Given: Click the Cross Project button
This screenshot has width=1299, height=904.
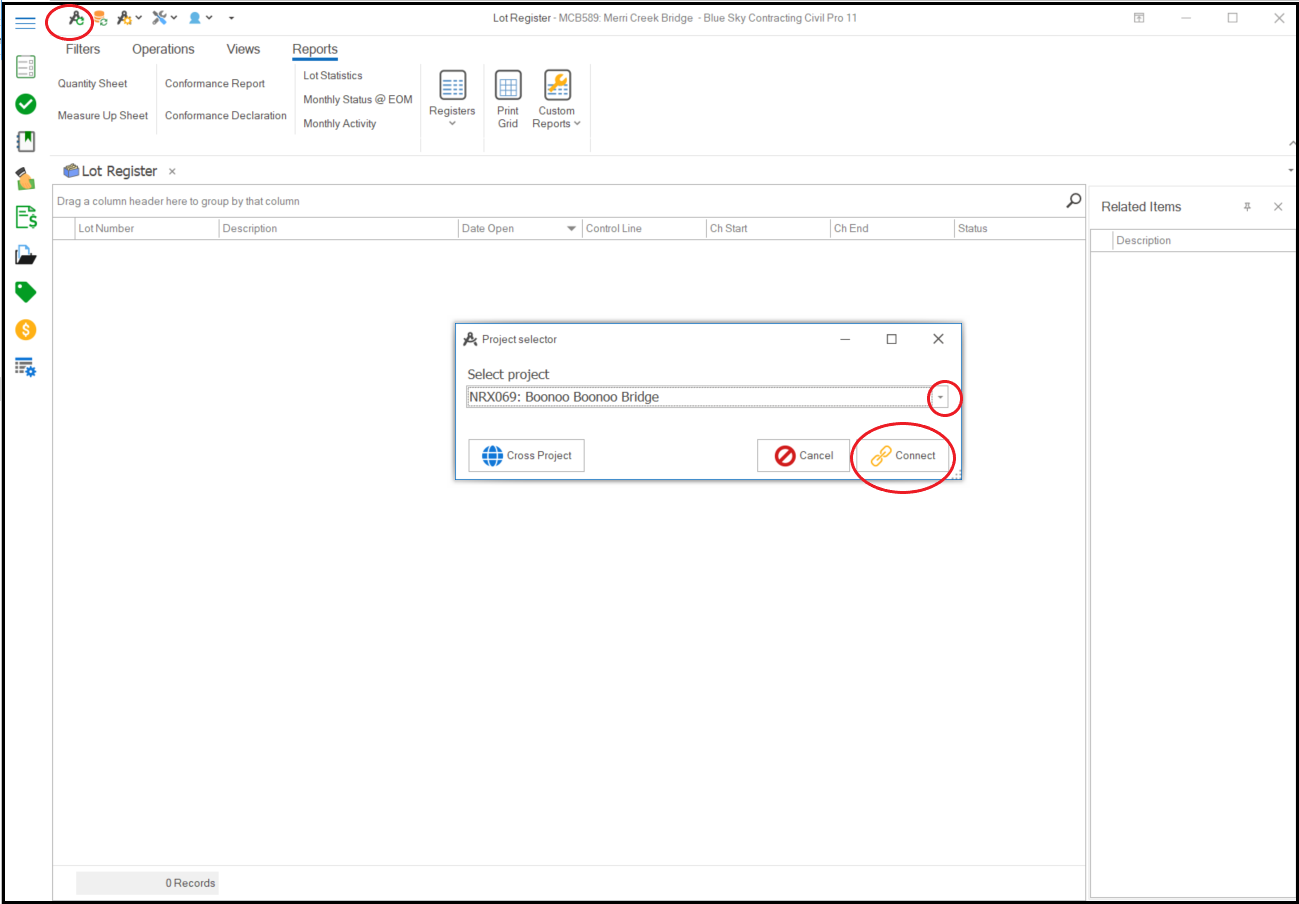Looking at the screenshot, I should pos(526,456).
